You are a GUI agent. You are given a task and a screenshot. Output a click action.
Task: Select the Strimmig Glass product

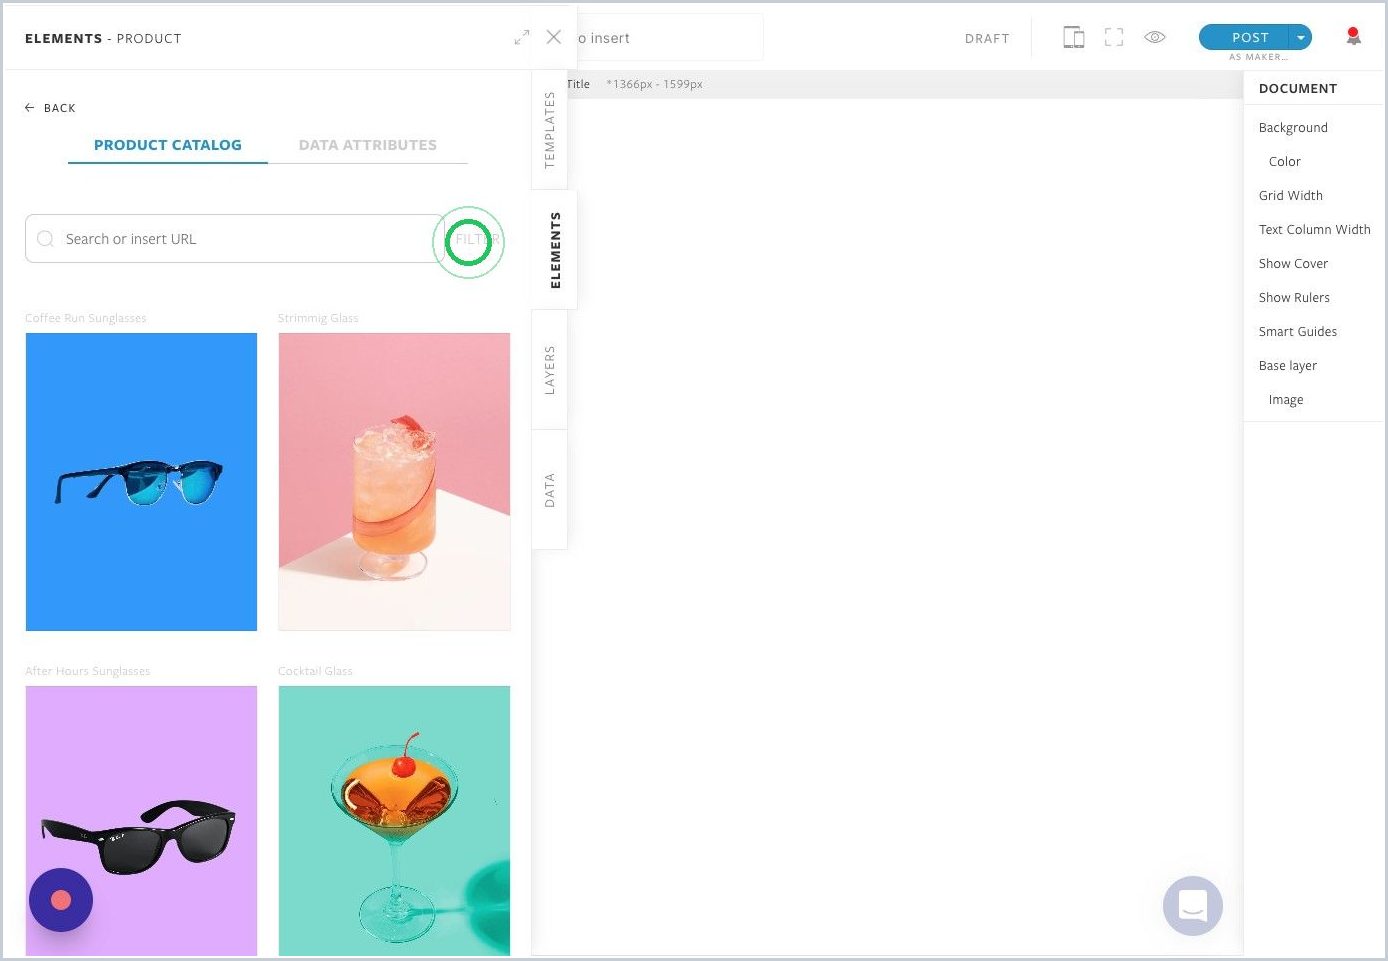pos(394,482)
